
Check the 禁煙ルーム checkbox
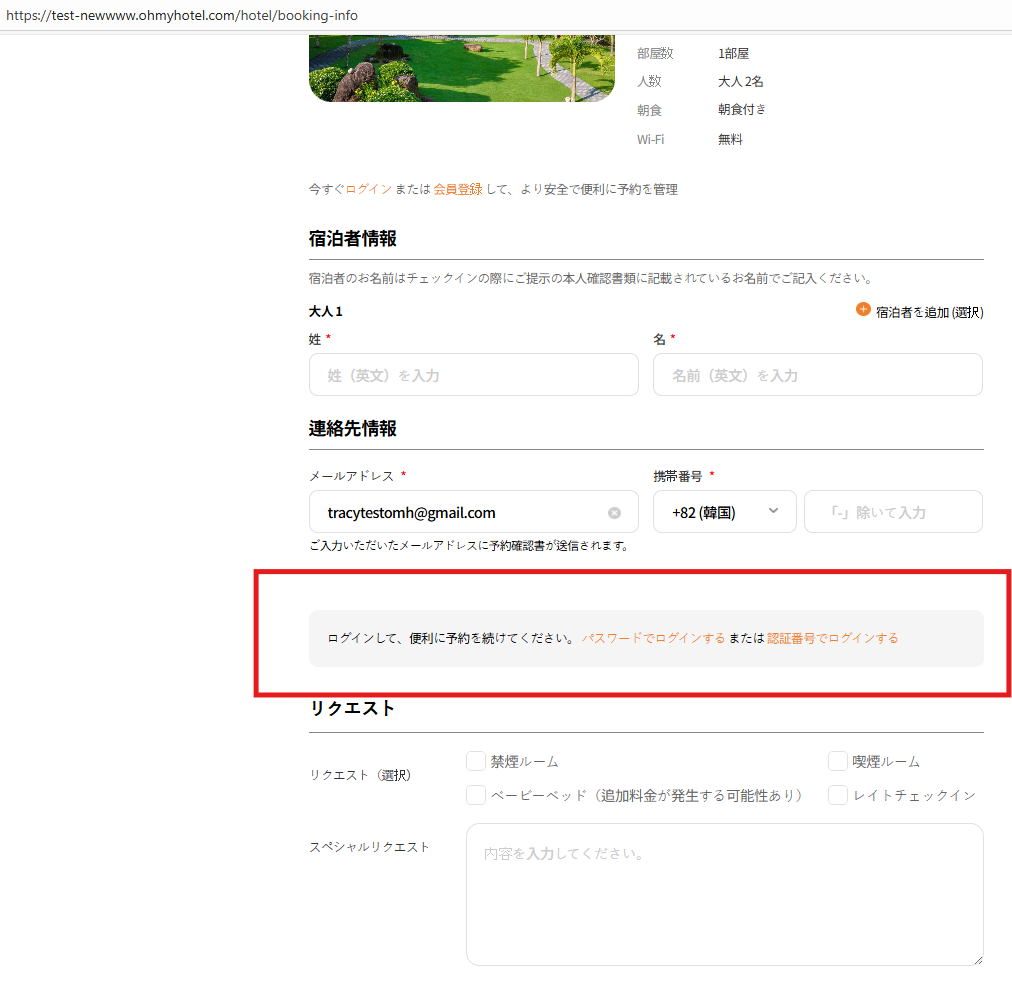click(x=476, y=762)
